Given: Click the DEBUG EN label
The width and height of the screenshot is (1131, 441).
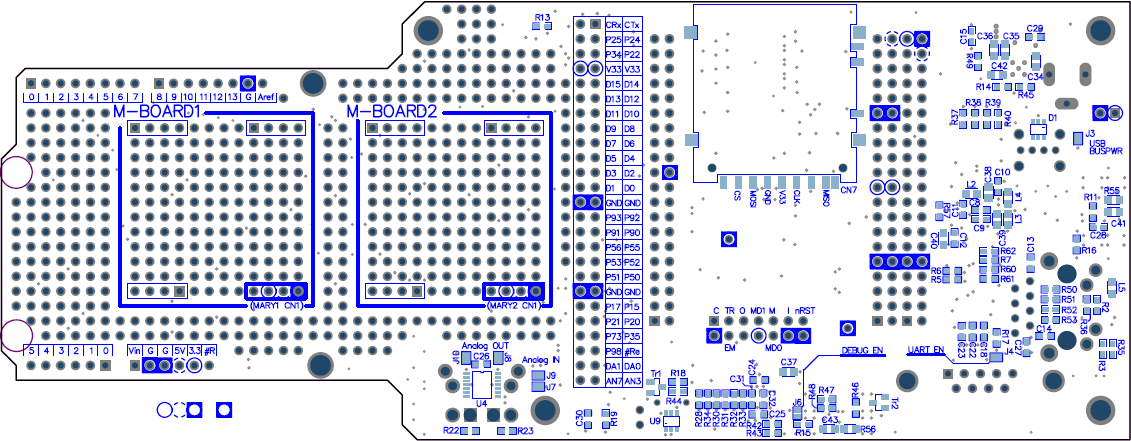Looking at the screenshot, I should (863, 351).
